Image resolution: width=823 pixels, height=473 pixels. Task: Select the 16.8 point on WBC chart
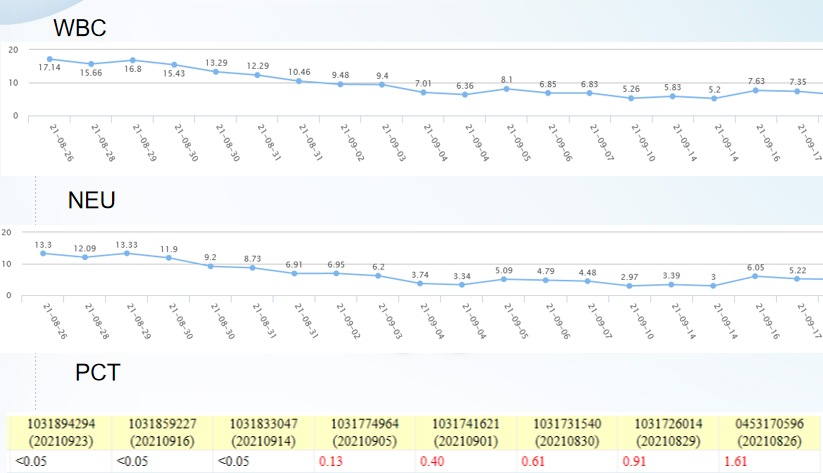click(x=133, y=60)
